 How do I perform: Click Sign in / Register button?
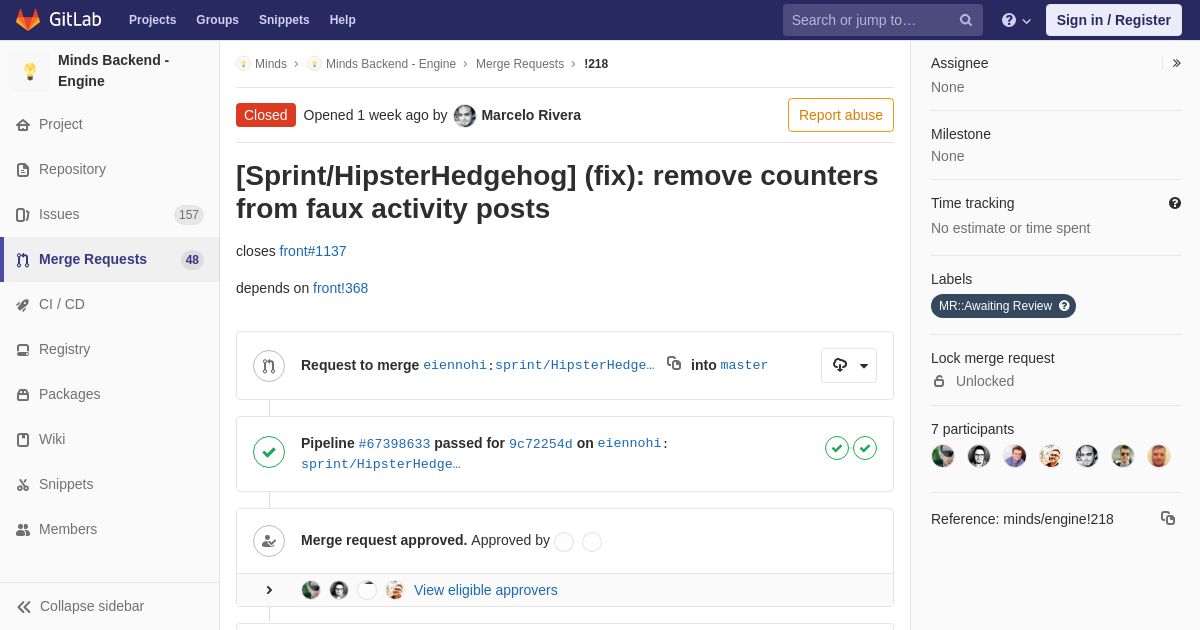(x=1114, y=20)
